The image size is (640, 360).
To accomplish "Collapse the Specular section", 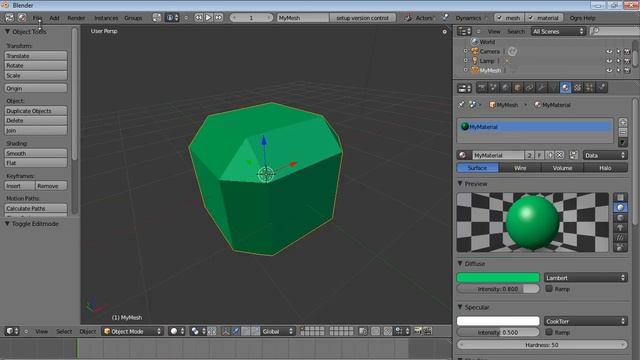I will pos(460,307).
